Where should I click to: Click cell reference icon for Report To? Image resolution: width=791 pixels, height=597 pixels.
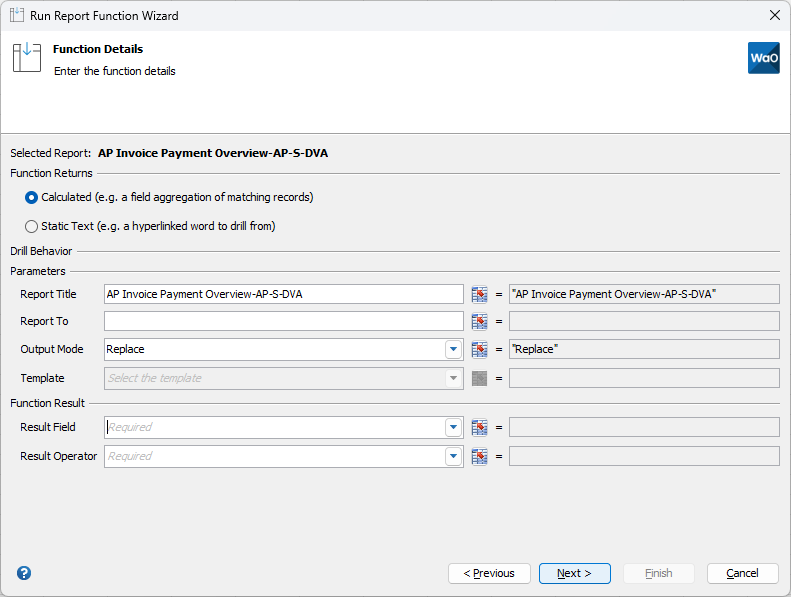click(479, 321)
